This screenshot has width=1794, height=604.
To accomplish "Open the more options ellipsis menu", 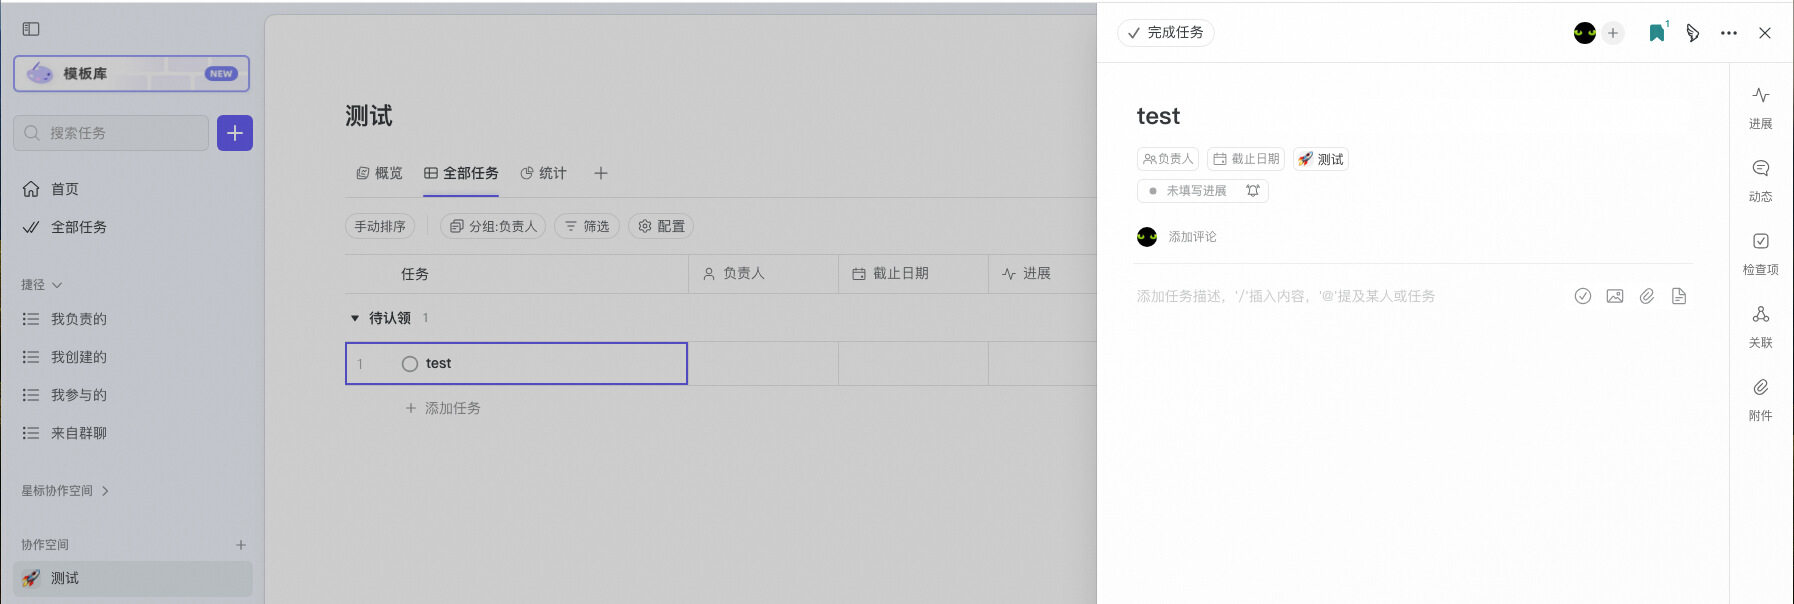I will coord(1728,33).
